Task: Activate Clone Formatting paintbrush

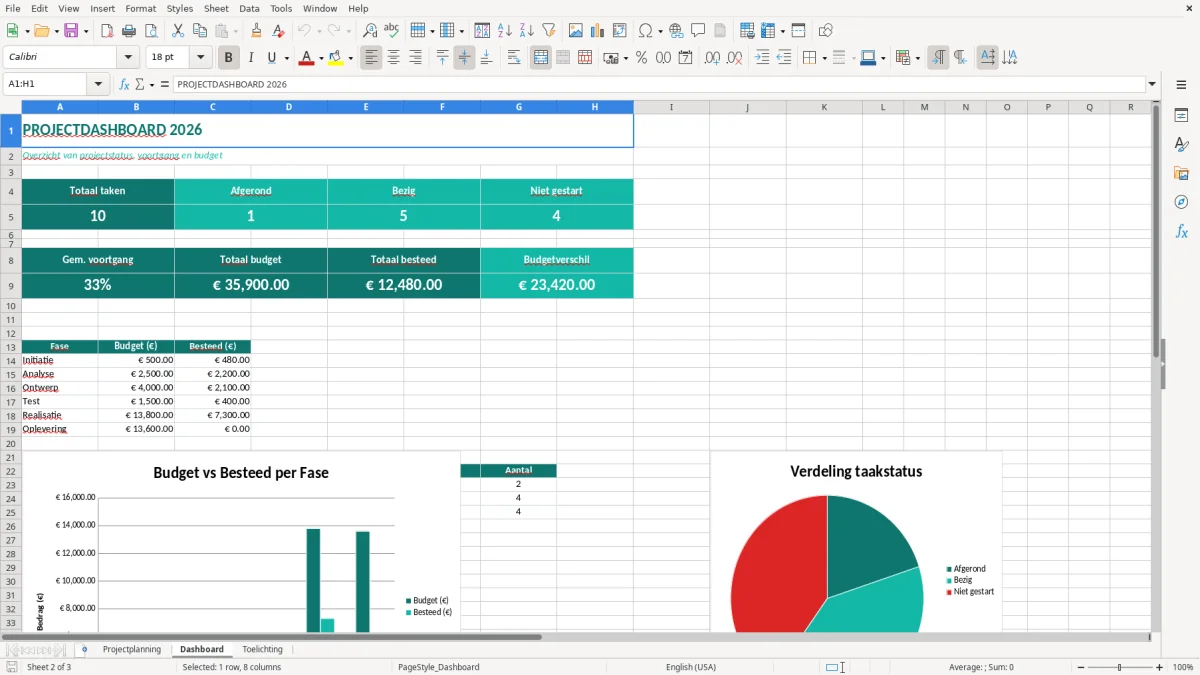Action: [257, 31]
